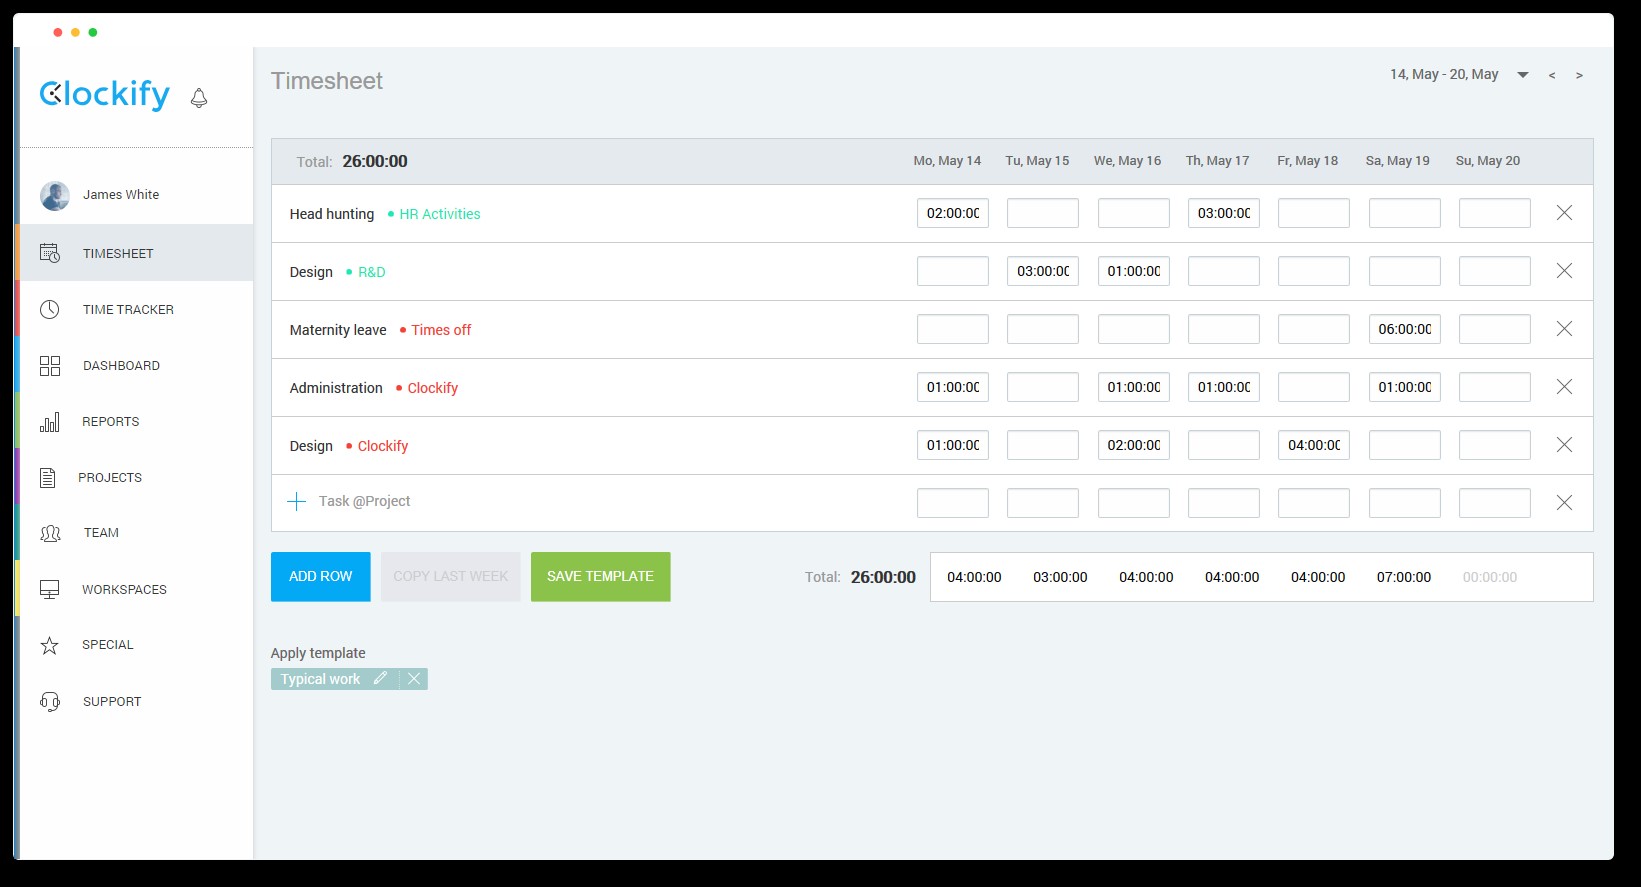Click empty Friday cell in Maternity leave row
This screenshot has width=1641, height=887.
(1314, 329)
